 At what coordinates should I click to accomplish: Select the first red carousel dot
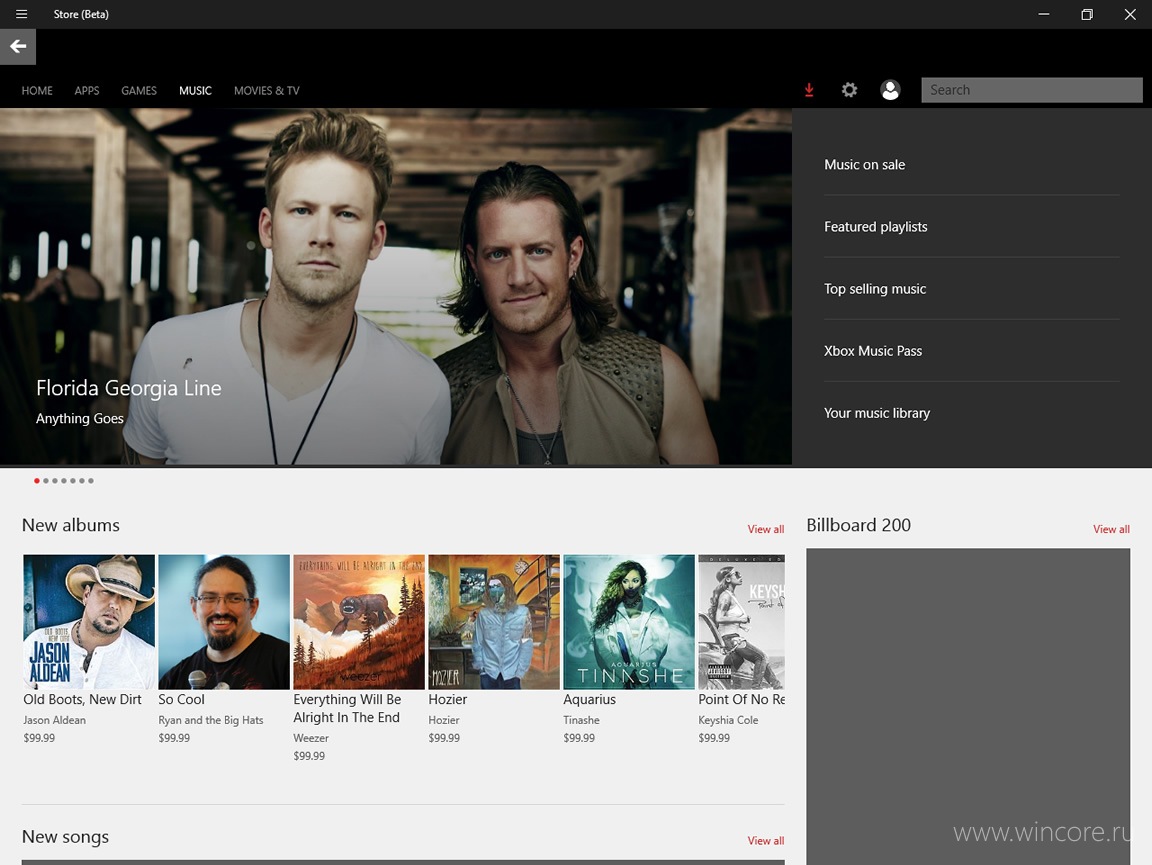pos(37,481)
